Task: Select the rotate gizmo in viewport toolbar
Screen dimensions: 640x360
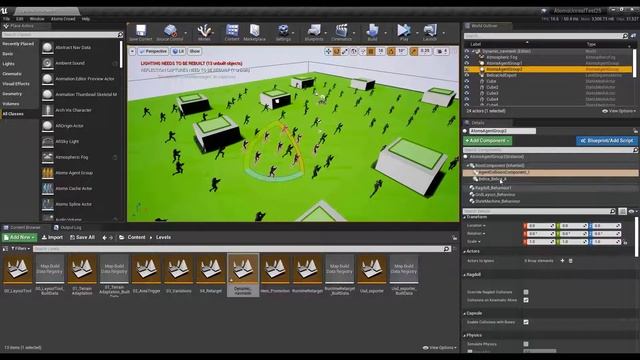Action: (x=336, y=51)
